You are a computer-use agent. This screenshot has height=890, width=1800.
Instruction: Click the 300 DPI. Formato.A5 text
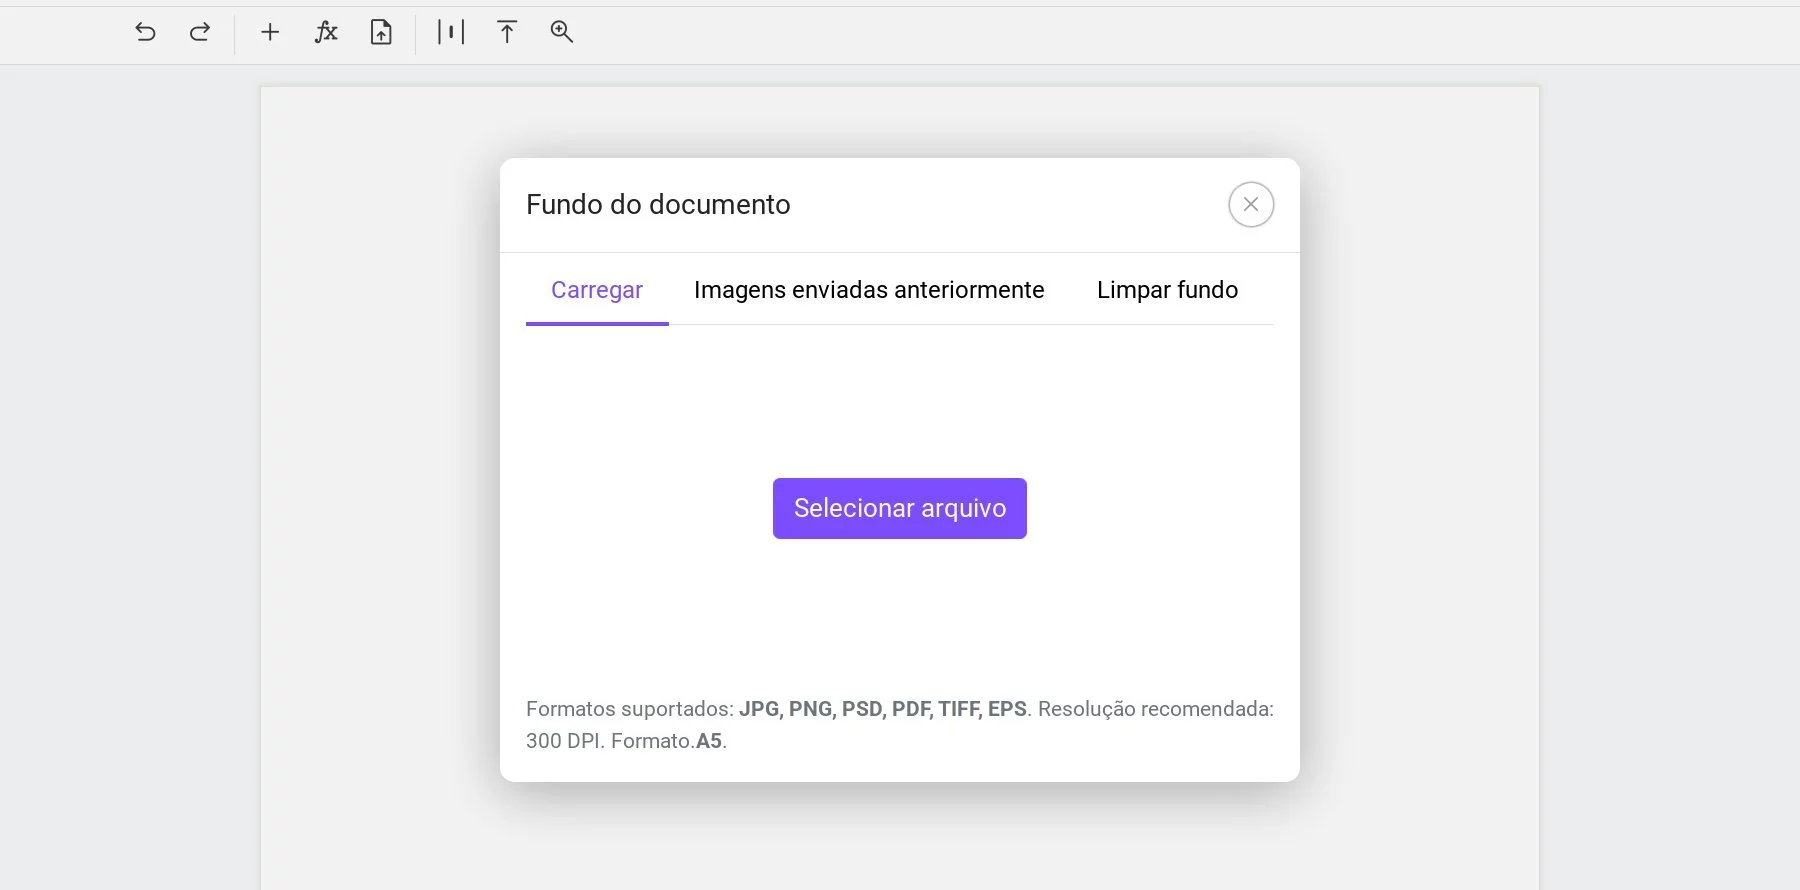626,741
